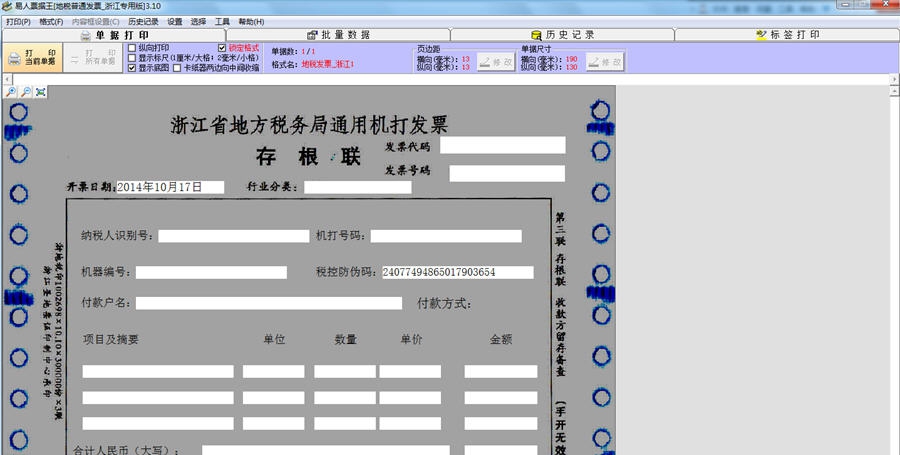Click the 开票日期 field showing 2014年10月17日

pyautogui.click(x=170, y=187)
